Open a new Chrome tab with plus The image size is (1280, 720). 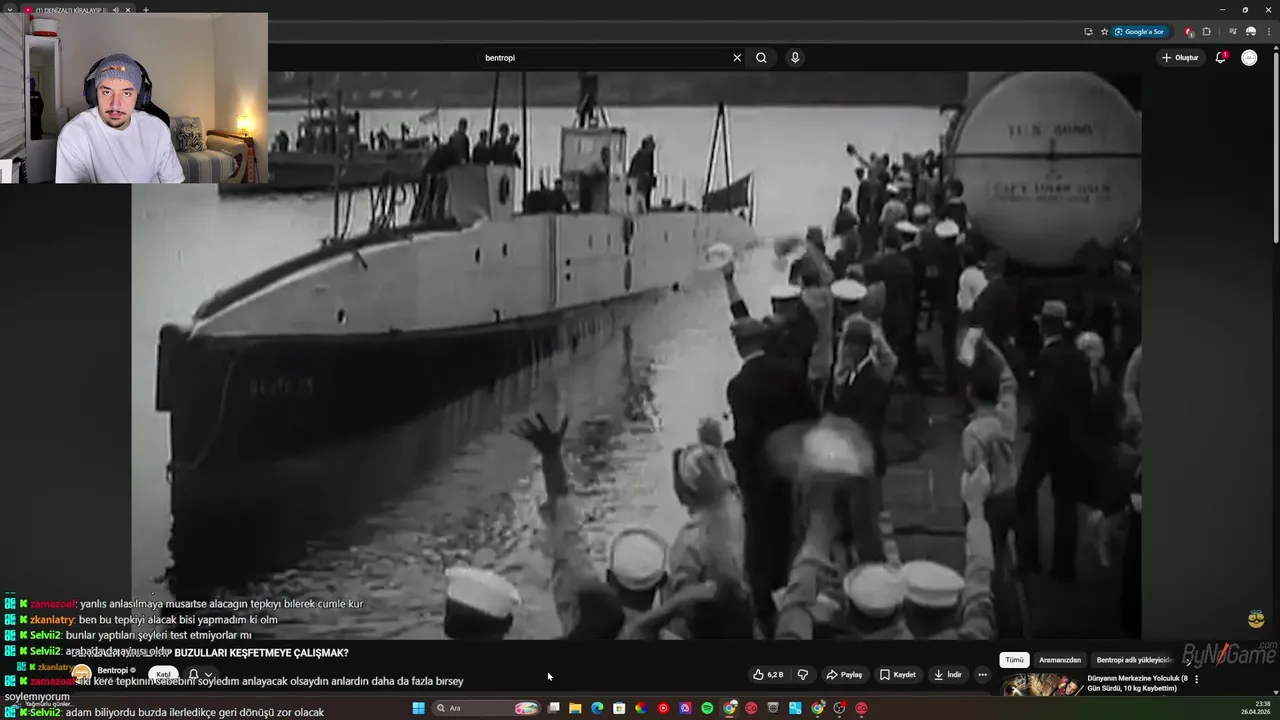click(146, 10)
